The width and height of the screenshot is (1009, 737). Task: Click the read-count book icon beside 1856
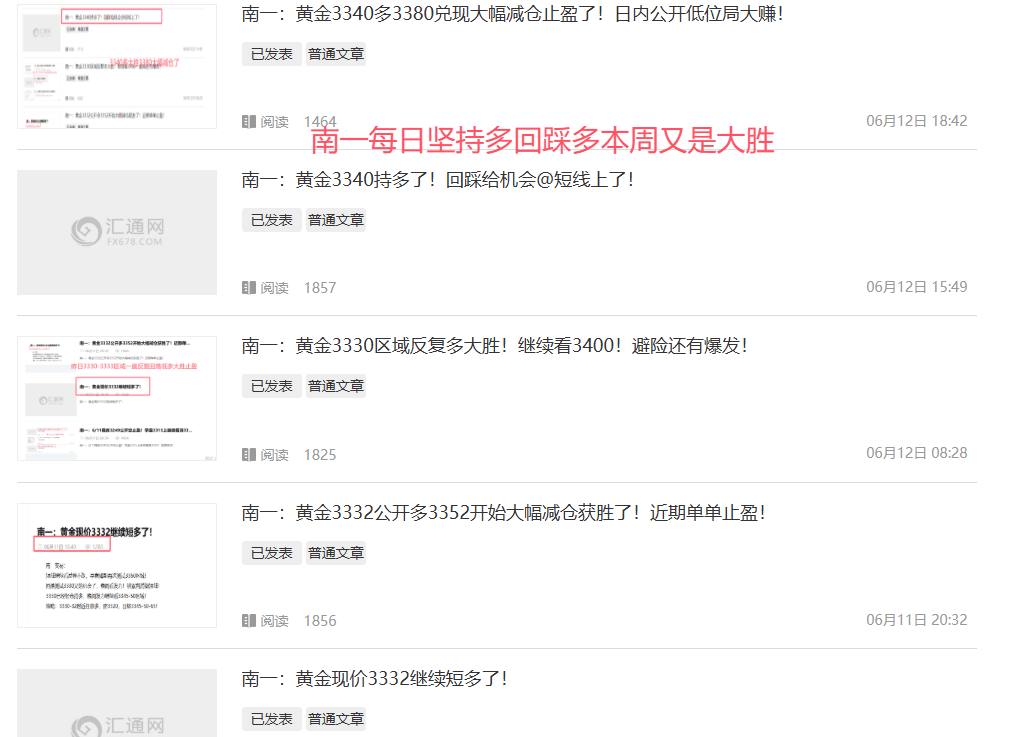tap(249, 620)
